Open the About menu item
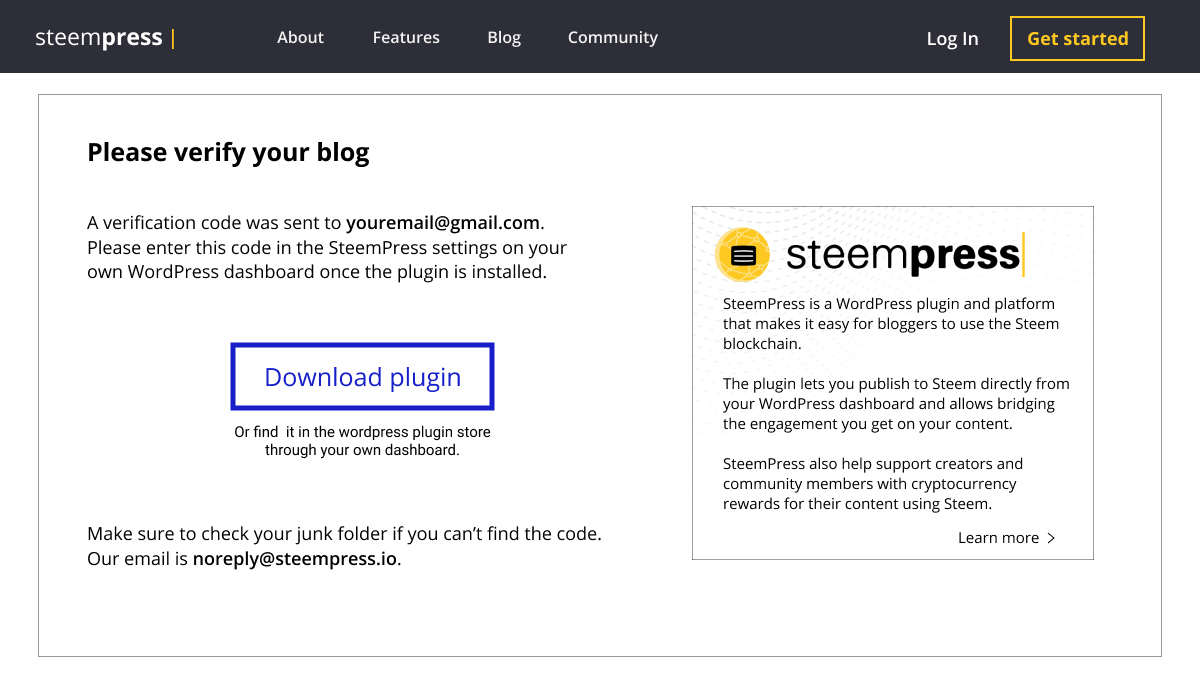The width and height of the screenshot is (1200, 678). click(300, 37)
